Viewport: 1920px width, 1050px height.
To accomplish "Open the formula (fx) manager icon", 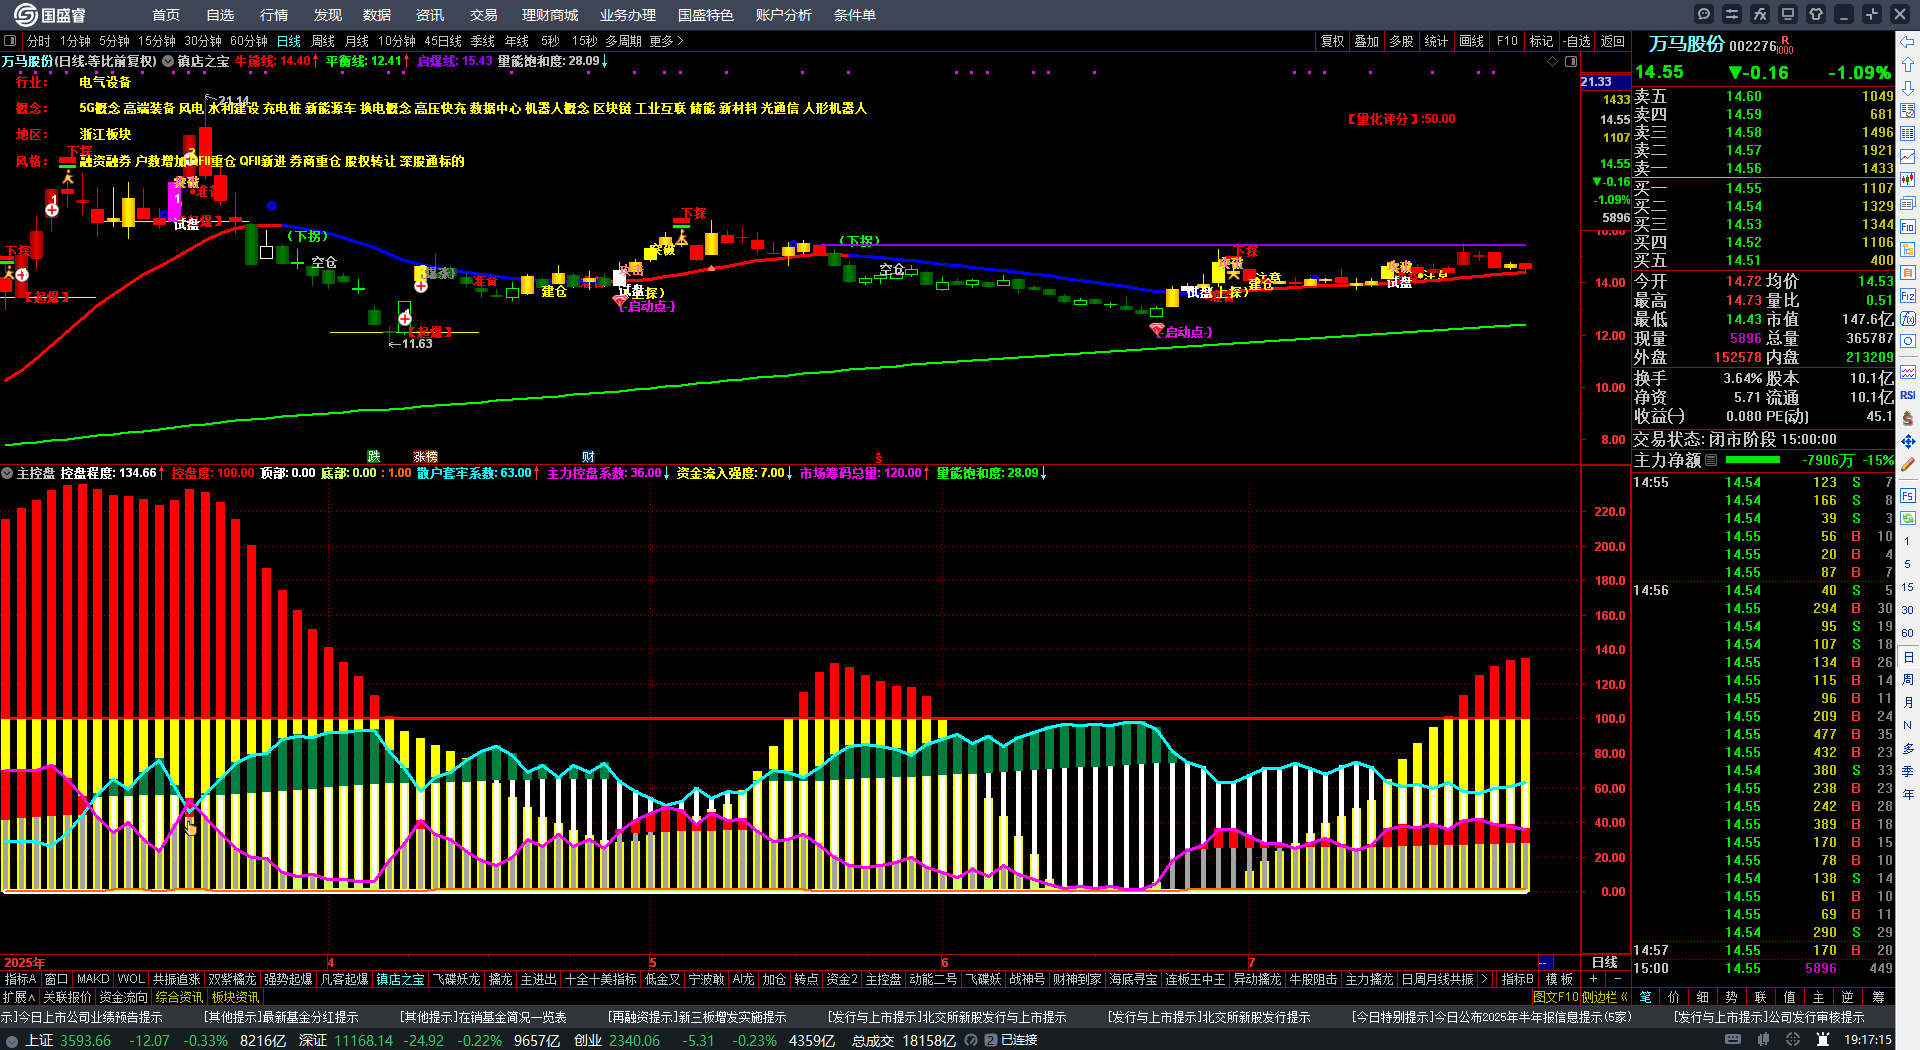I will point(1760,14).
